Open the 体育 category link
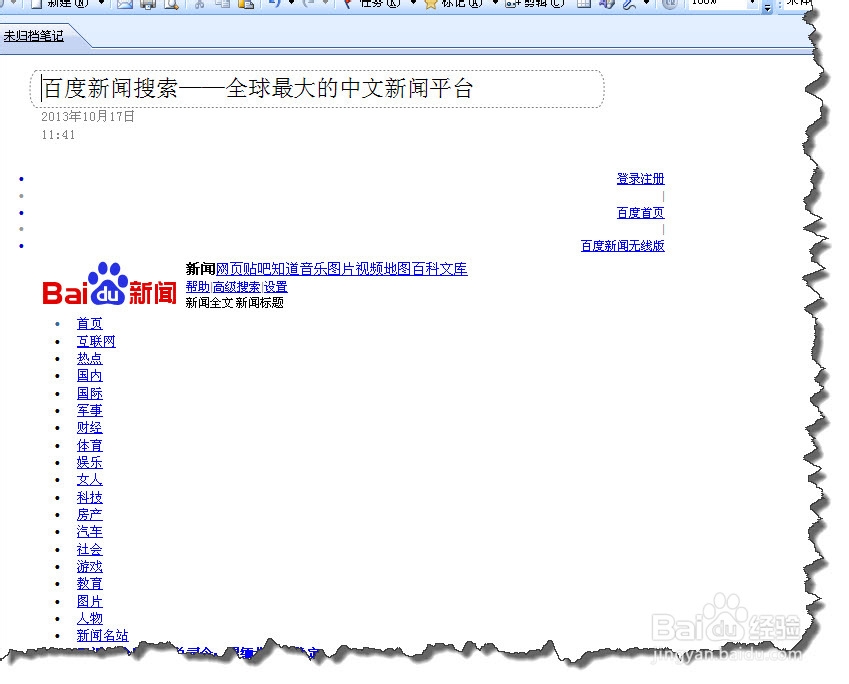 tap(89, 445)
